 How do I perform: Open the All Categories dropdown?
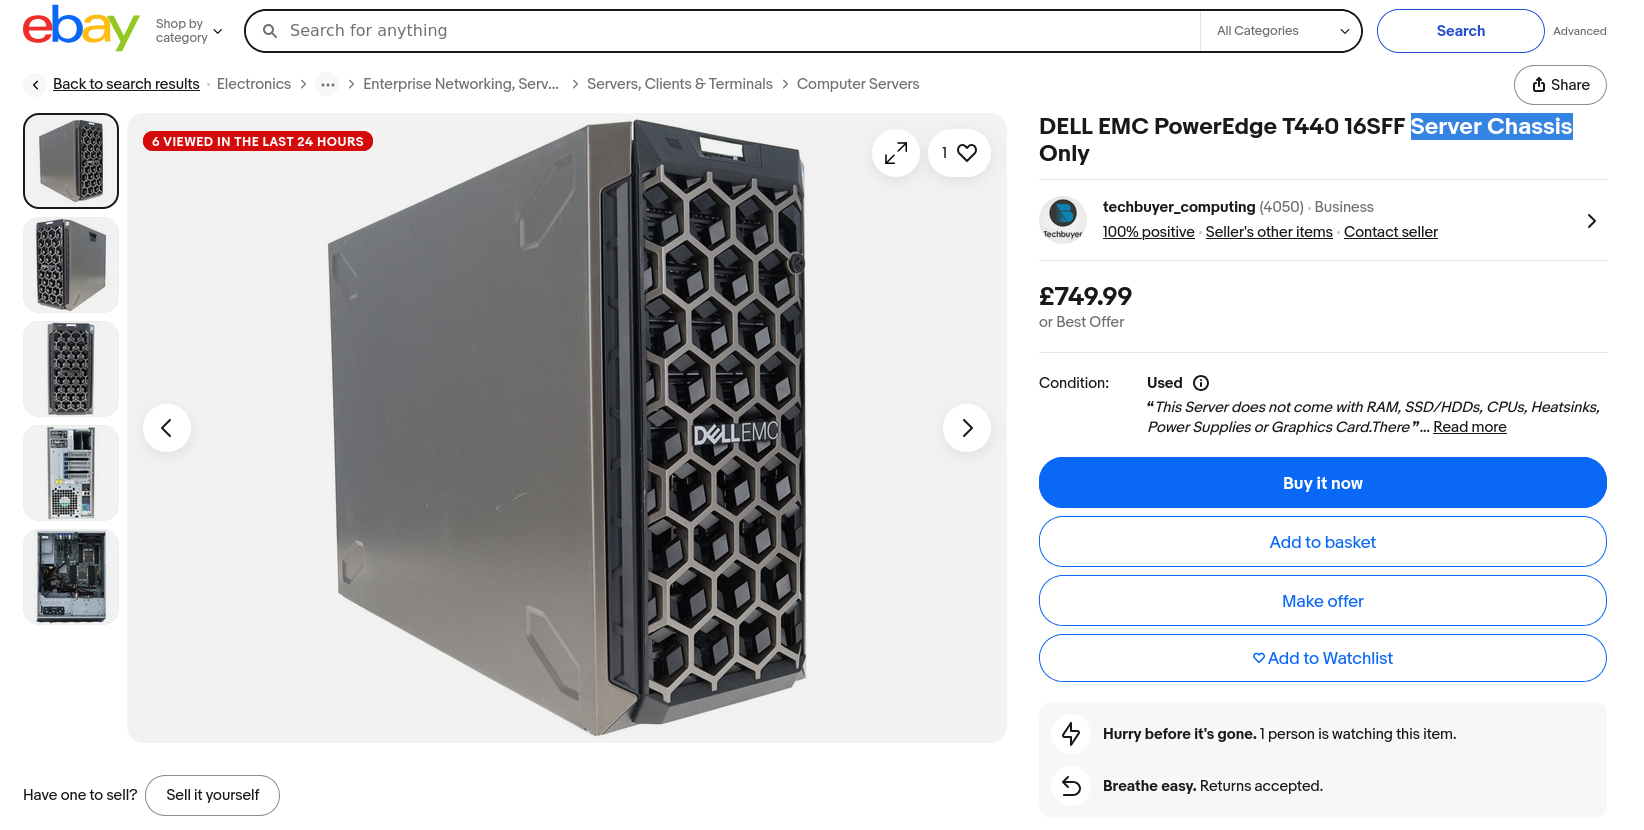click(1282, 31)
